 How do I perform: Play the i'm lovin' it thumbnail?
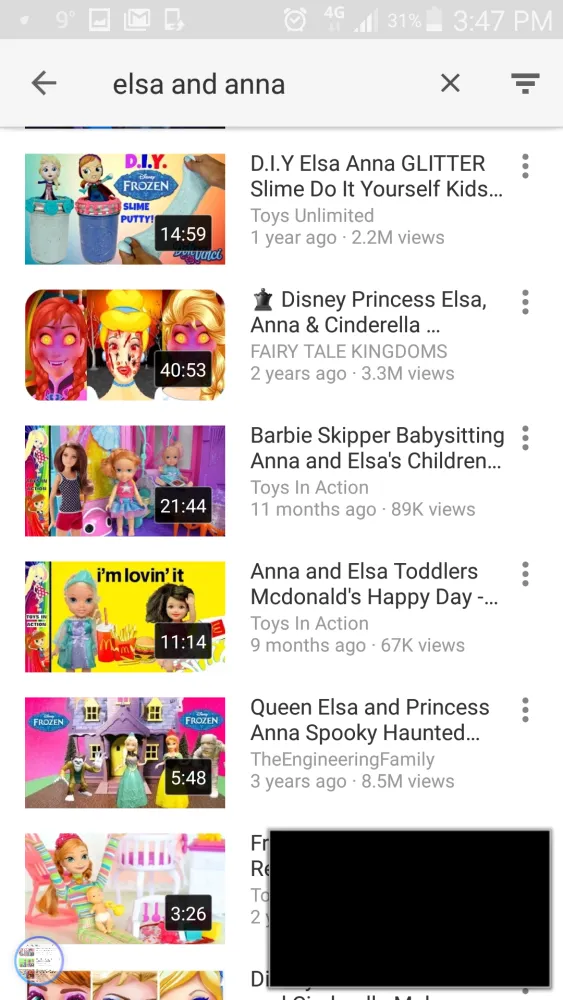[125, 616]
